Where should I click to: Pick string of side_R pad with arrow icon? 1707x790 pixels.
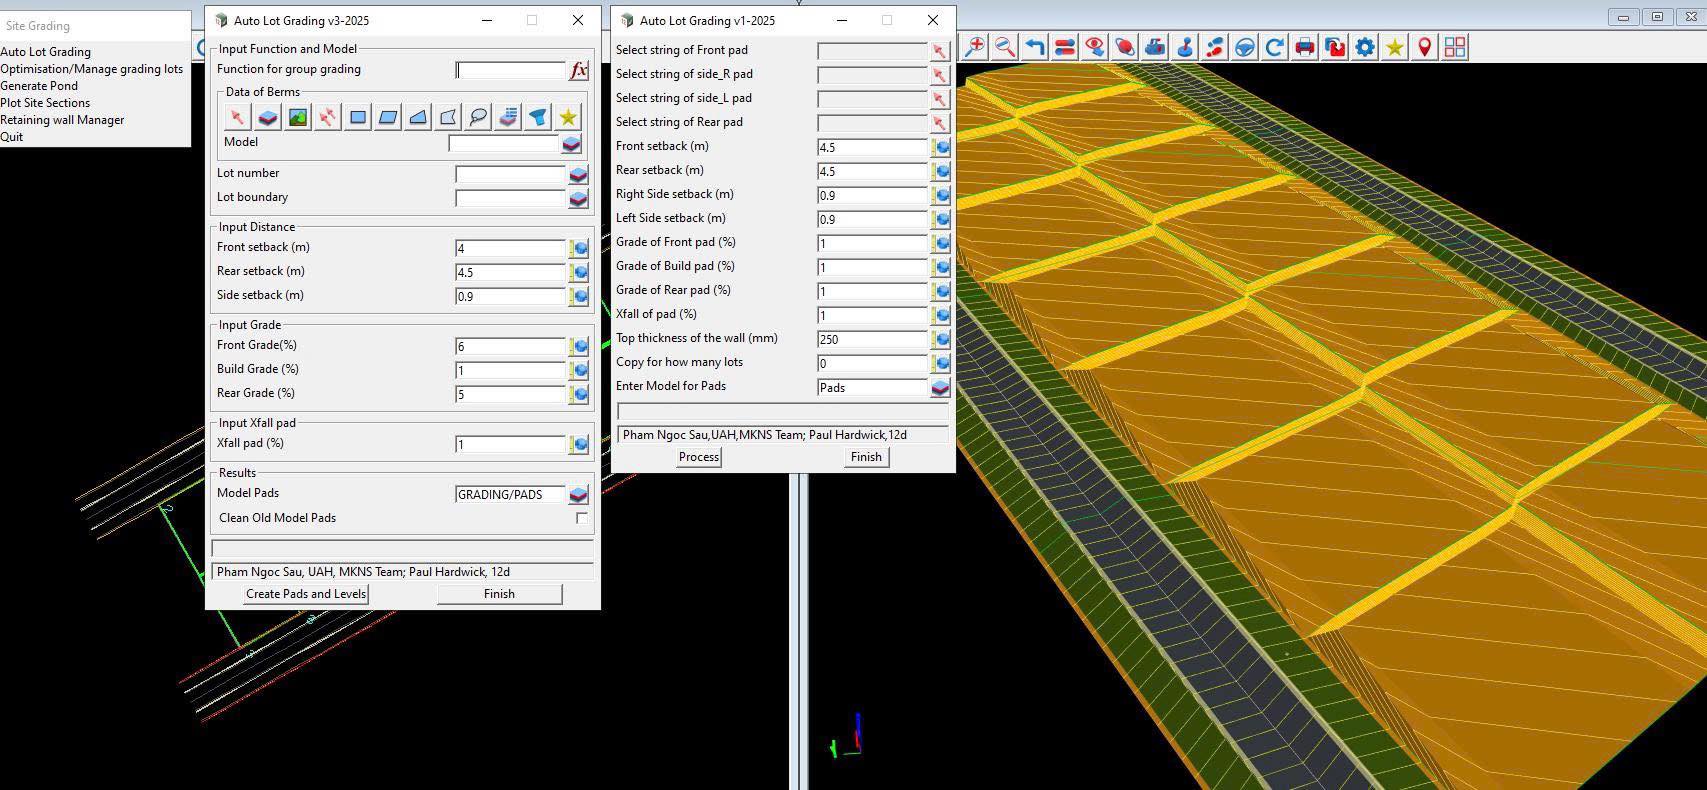[x=939, y=75]
